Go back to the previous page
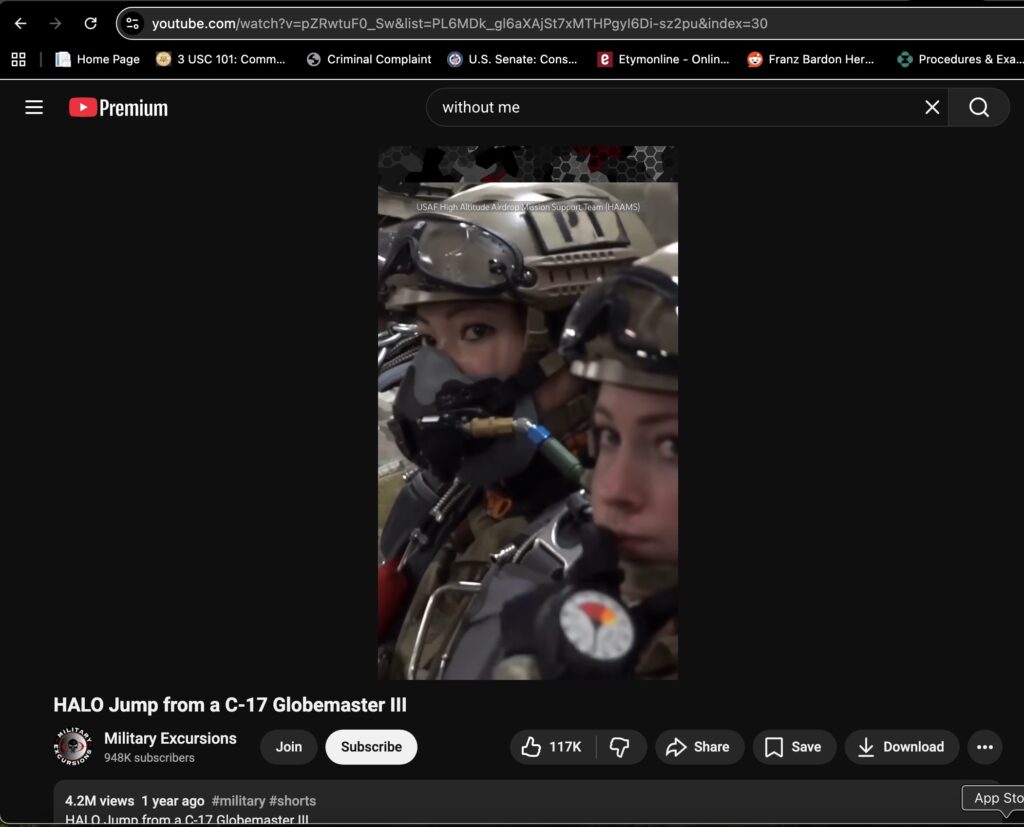Viewport: 1024px width, 827px height. [x=21, y=23]
